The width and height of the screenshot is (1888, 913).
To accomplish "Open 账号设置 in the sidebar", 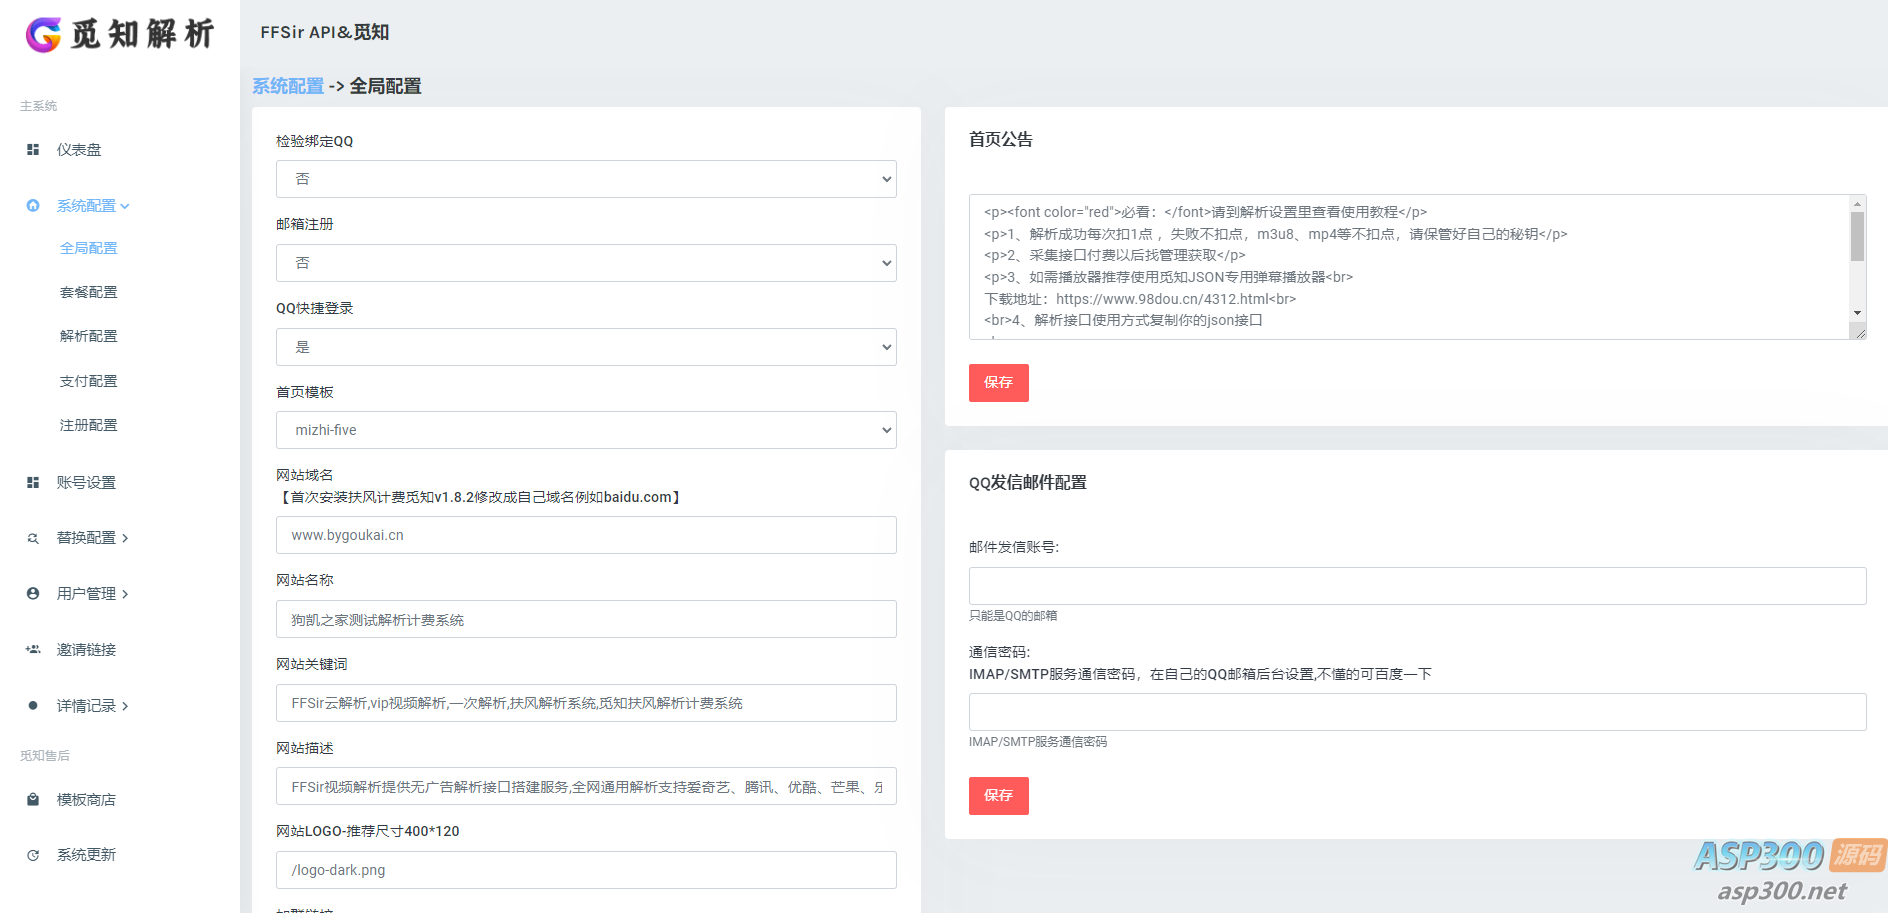I will tap(86, 483).
